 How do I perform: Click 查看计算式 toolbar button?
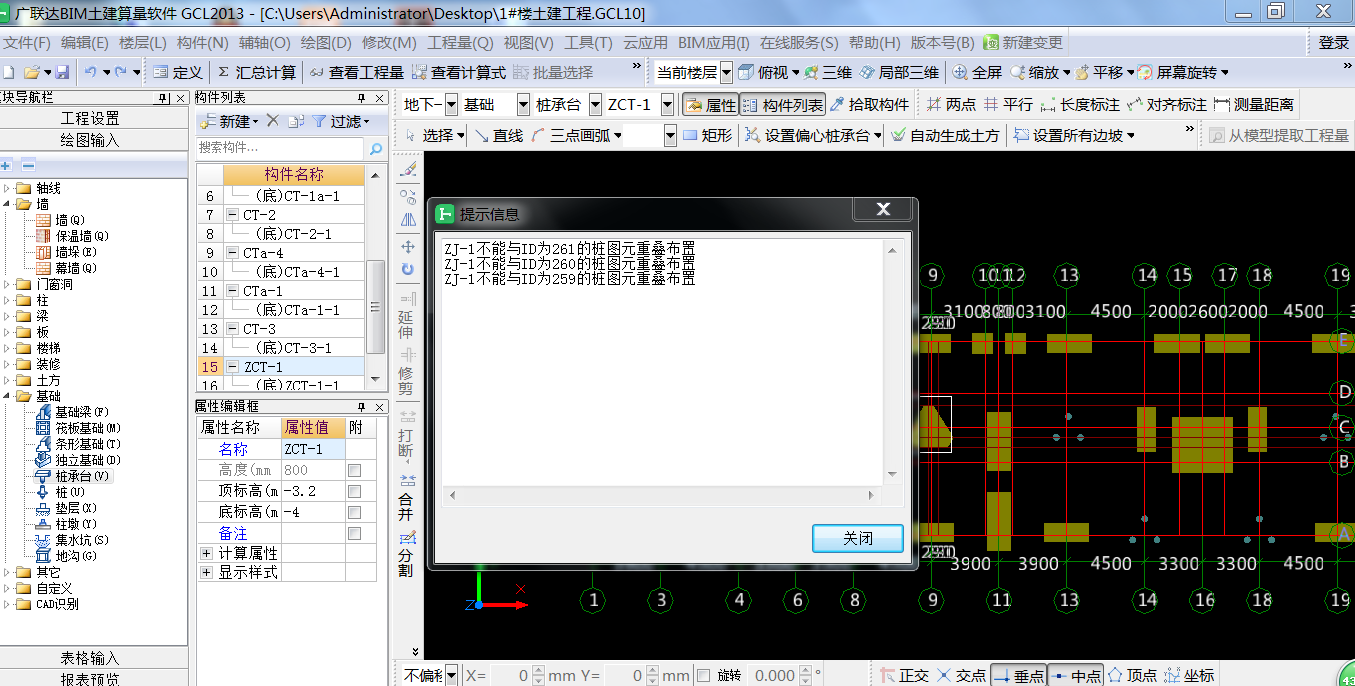click(458, 73)
